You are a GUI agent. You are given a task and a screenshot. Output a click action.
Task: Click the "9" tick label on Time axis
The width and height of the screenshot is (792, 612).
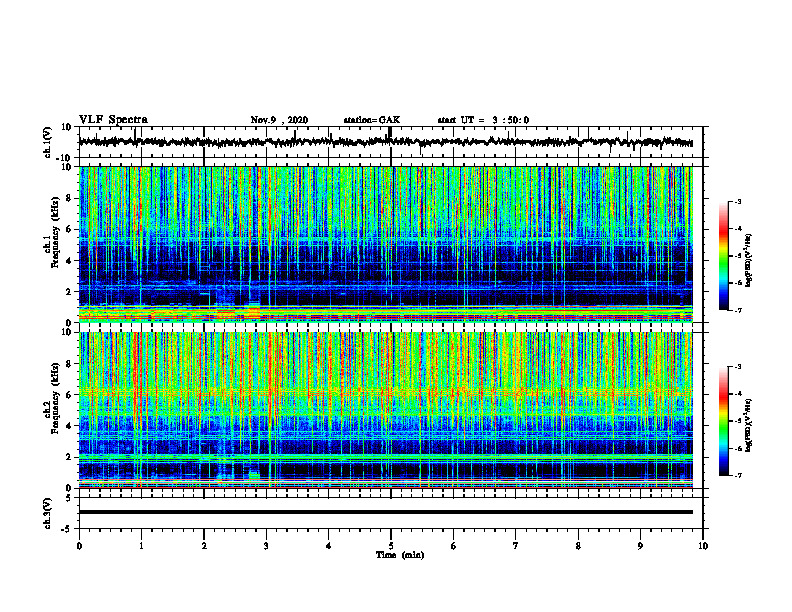tap(640, 546)
